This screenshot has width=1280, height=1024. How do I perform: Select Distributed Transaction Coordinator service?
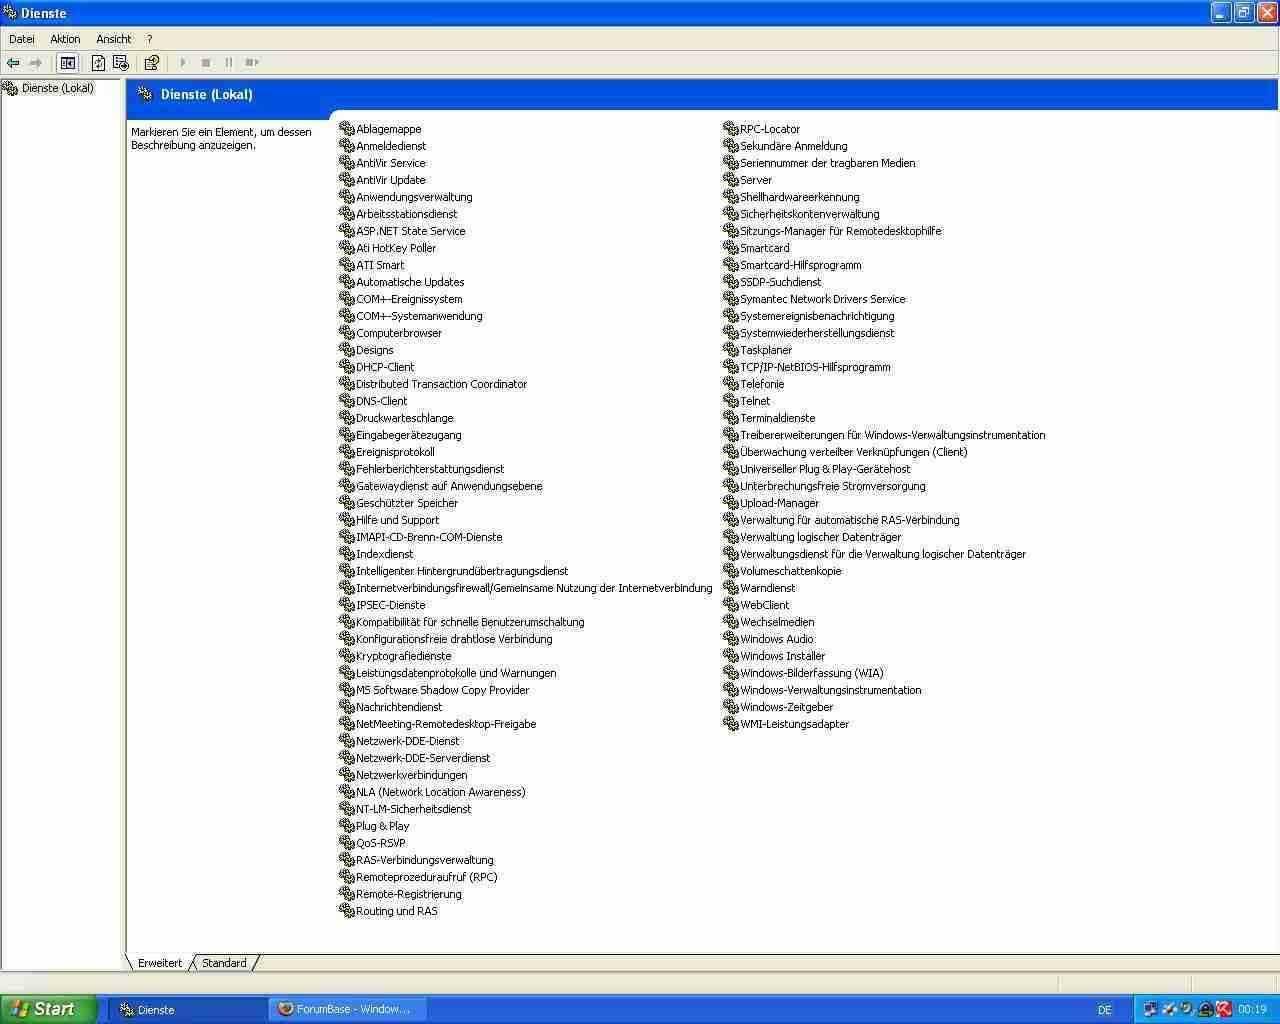coord(442,384)
